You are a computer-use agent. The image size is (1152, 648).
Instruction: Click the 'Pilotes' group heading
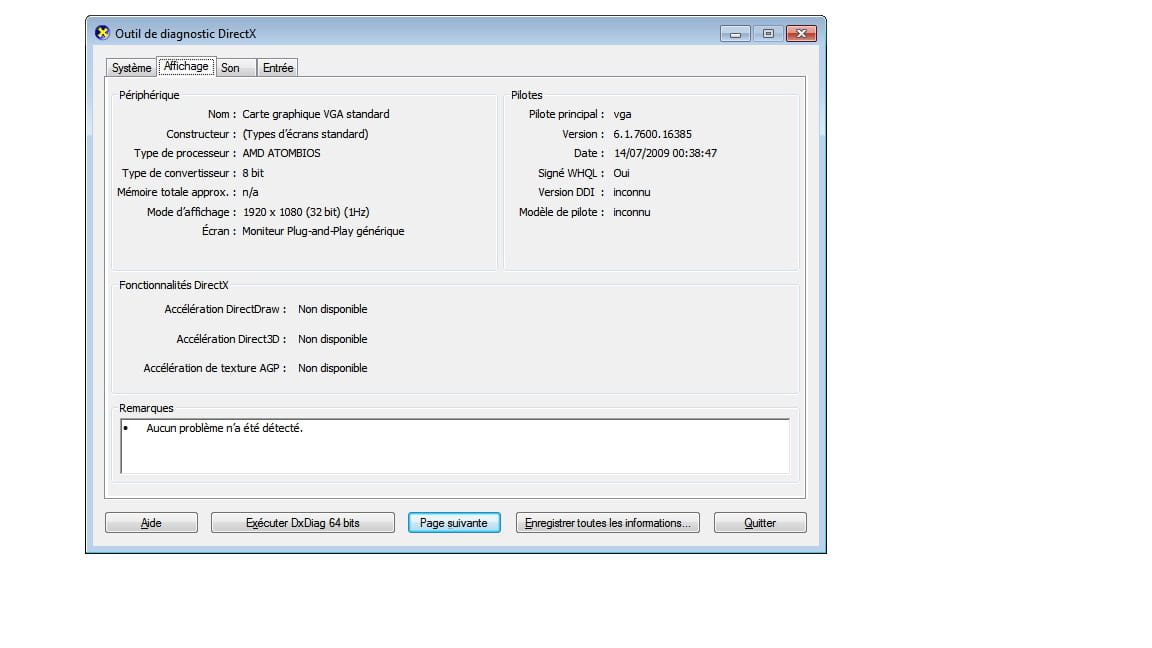527,95
